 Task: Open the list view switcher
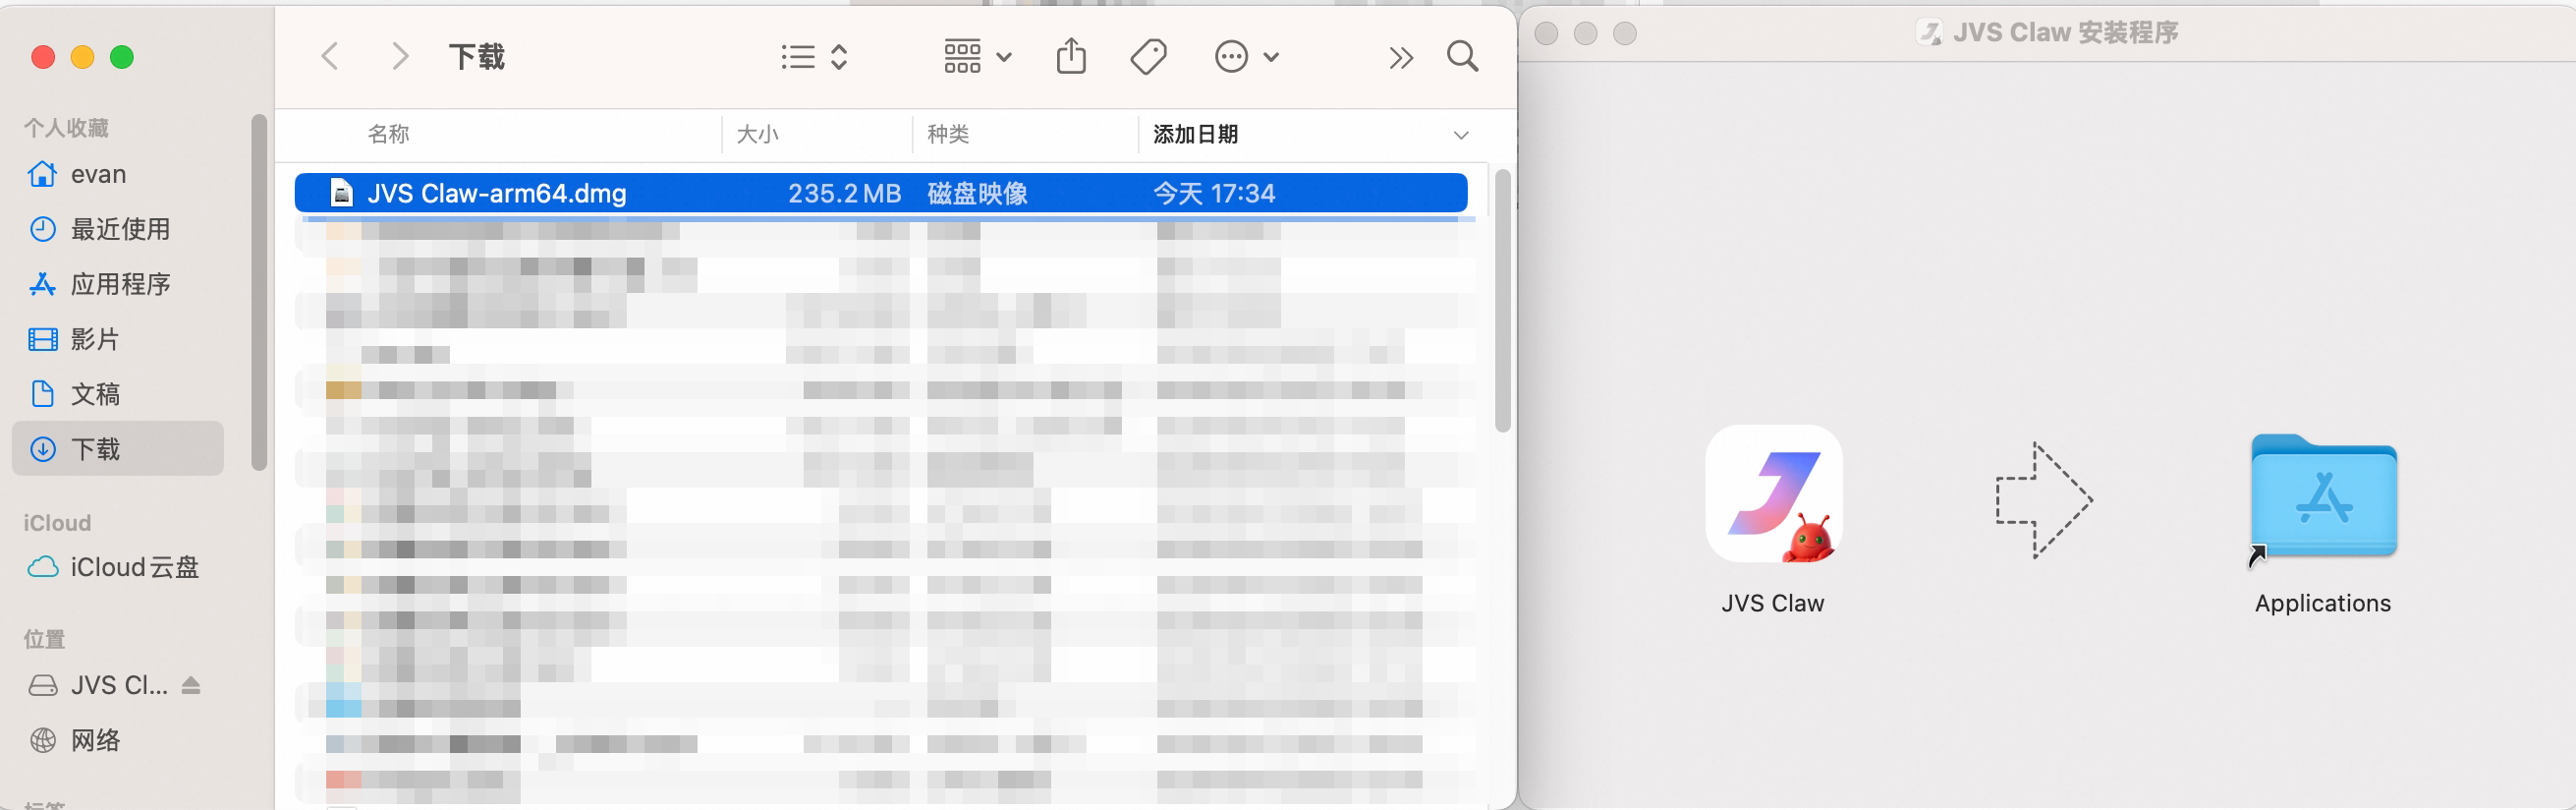pos(814,57)
